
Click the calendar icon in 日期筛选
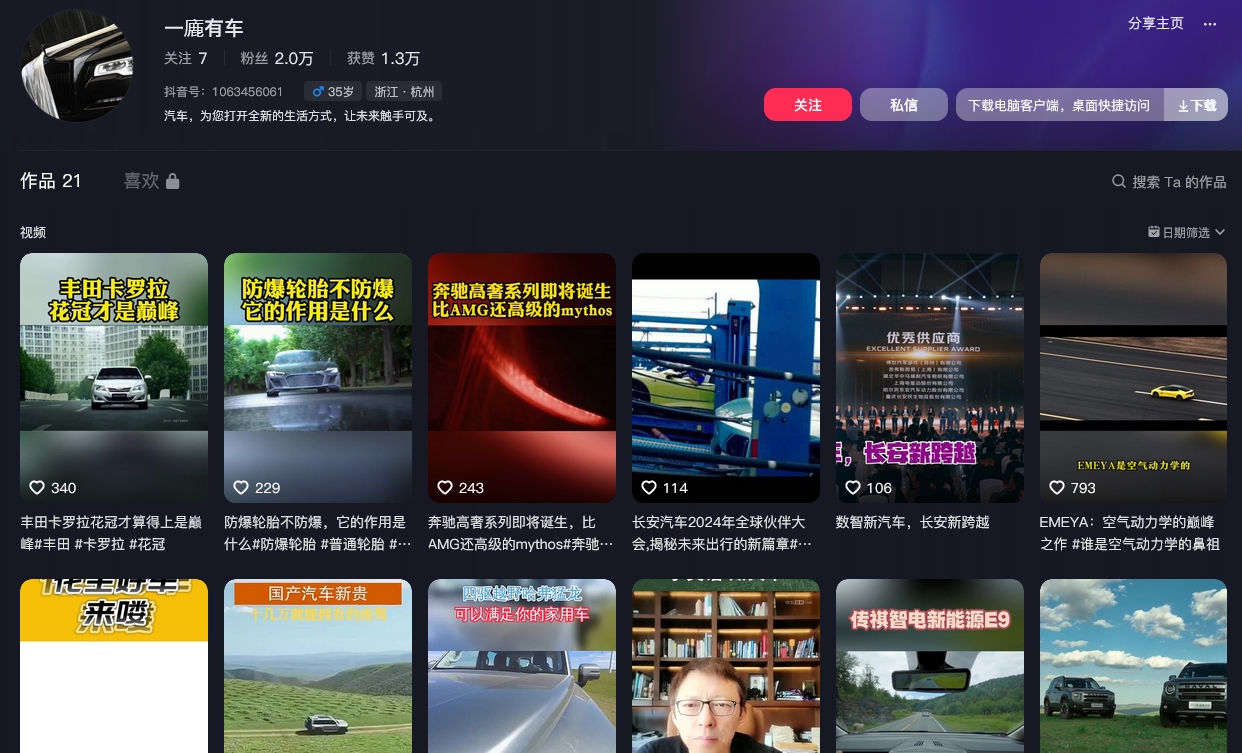1154,232
